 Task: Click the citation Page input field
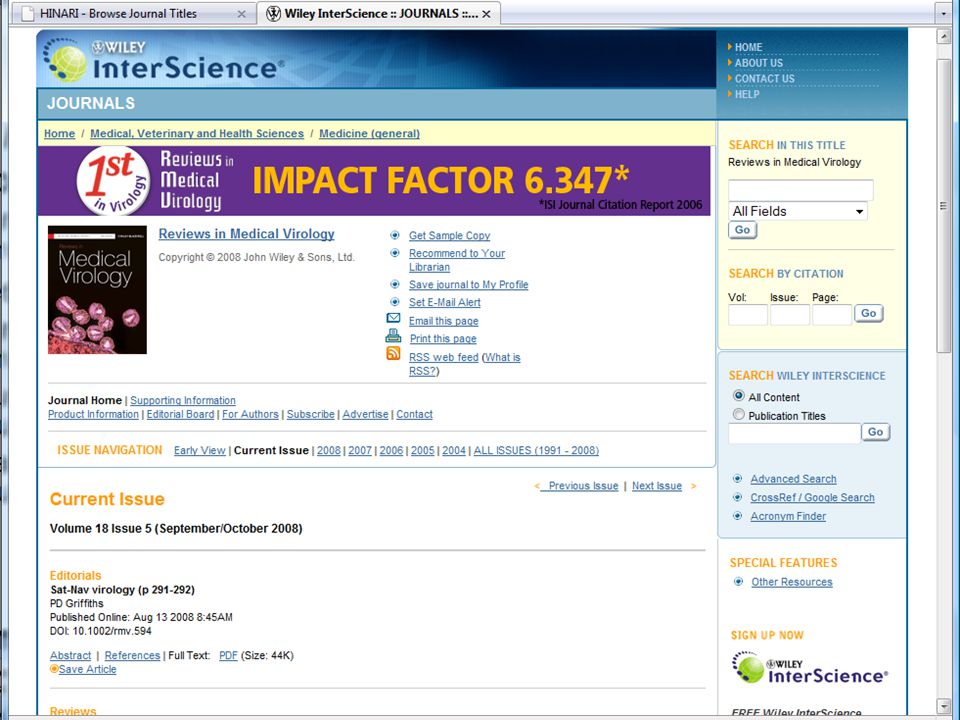click(832, 315)
